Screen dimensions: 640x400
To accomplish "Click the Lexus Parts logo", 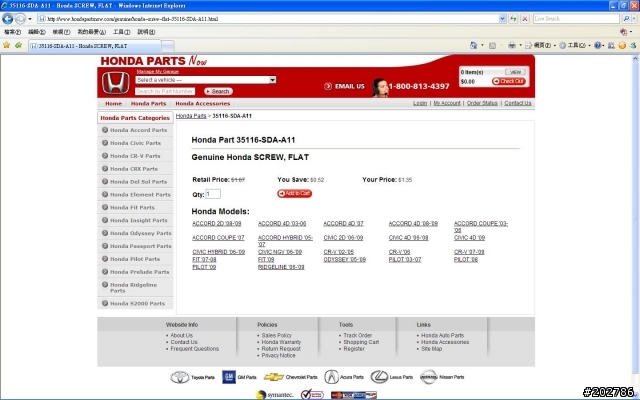I will pos(391,377).
